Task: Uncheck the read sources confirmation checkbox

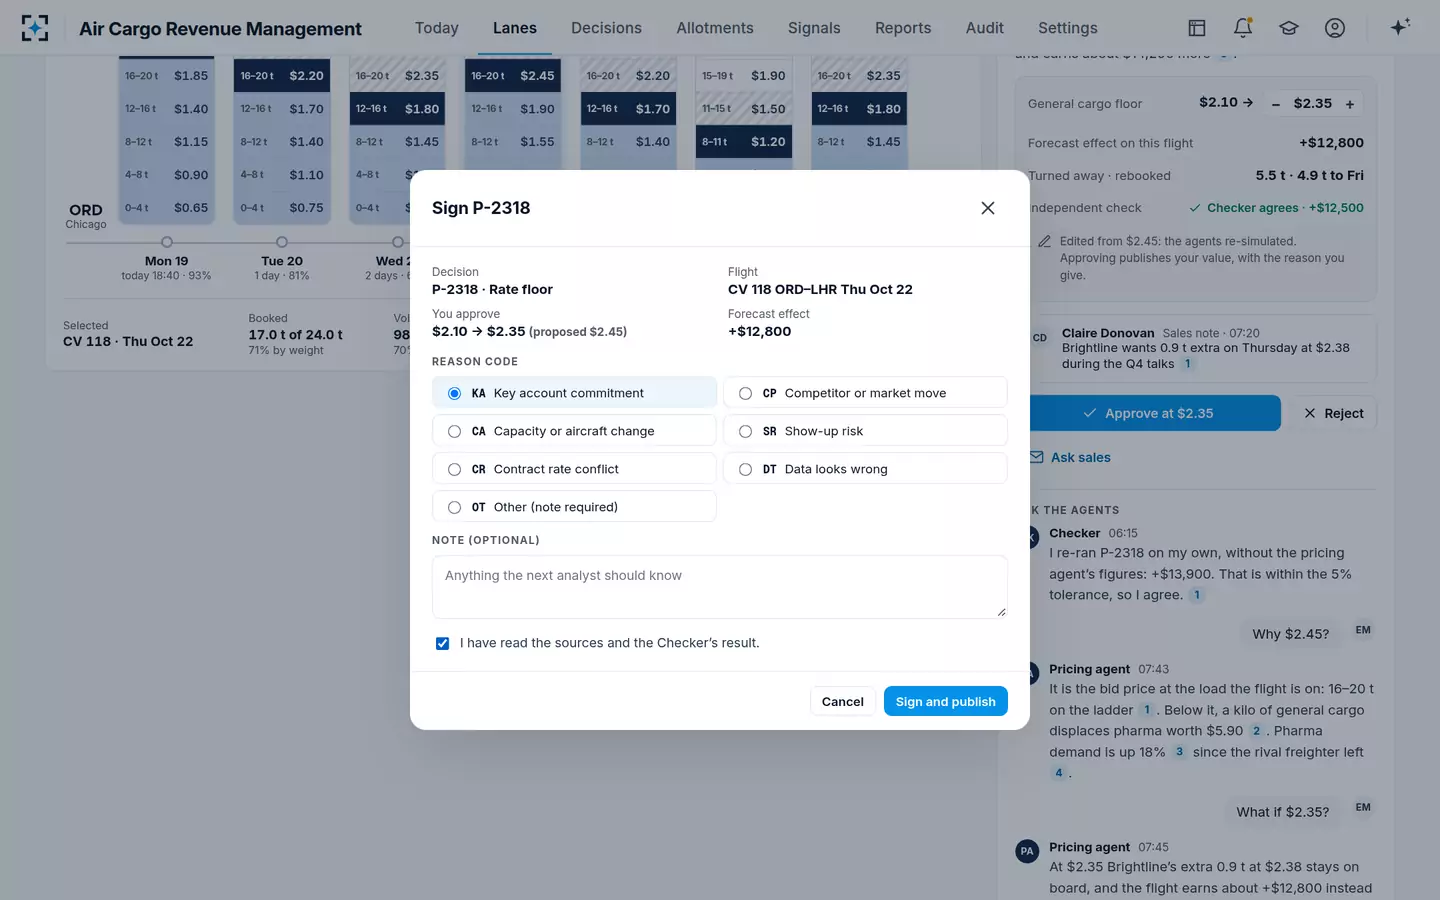Action: pyautogui.click(x=442, y=643)
